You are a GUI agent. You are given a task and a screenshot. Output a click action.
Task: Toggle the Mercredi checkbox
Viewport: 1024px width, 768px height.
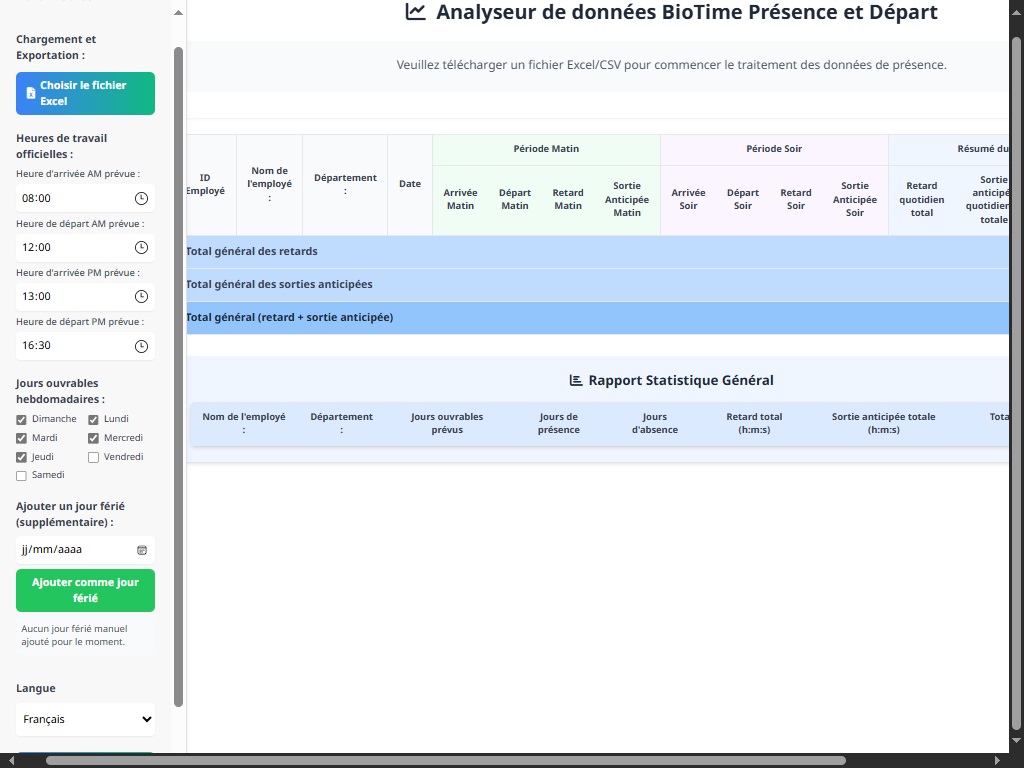click(93, 438)
